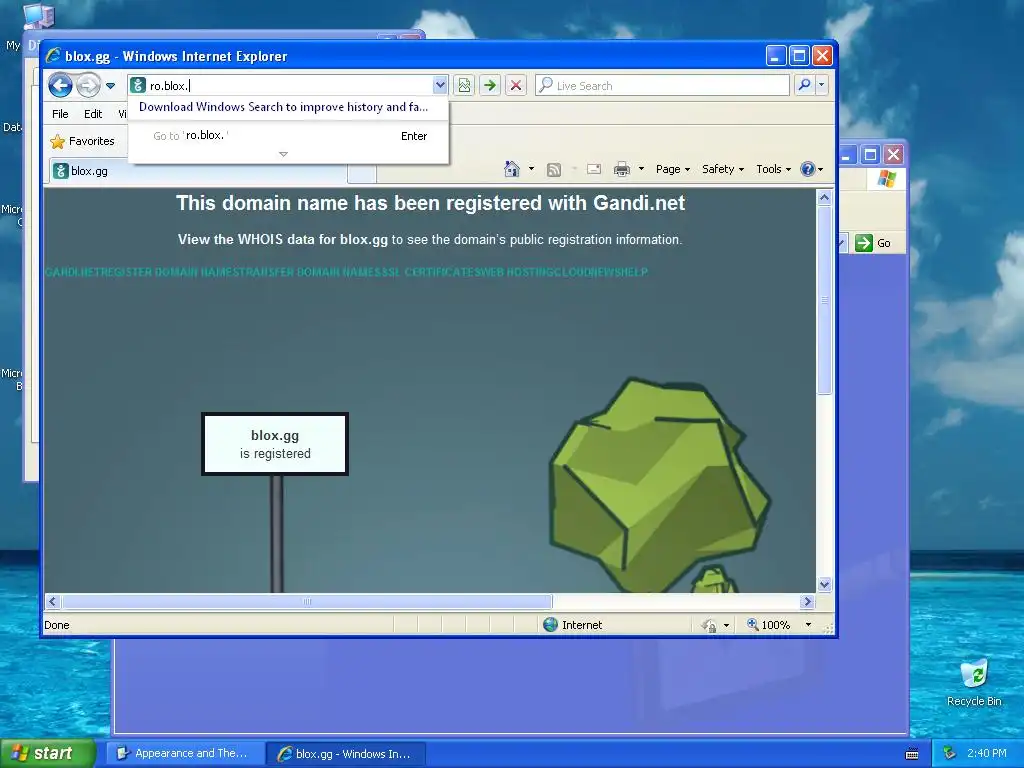
Task: Click the horizontal scrollbar right arrow
Action: coord(807,601)
